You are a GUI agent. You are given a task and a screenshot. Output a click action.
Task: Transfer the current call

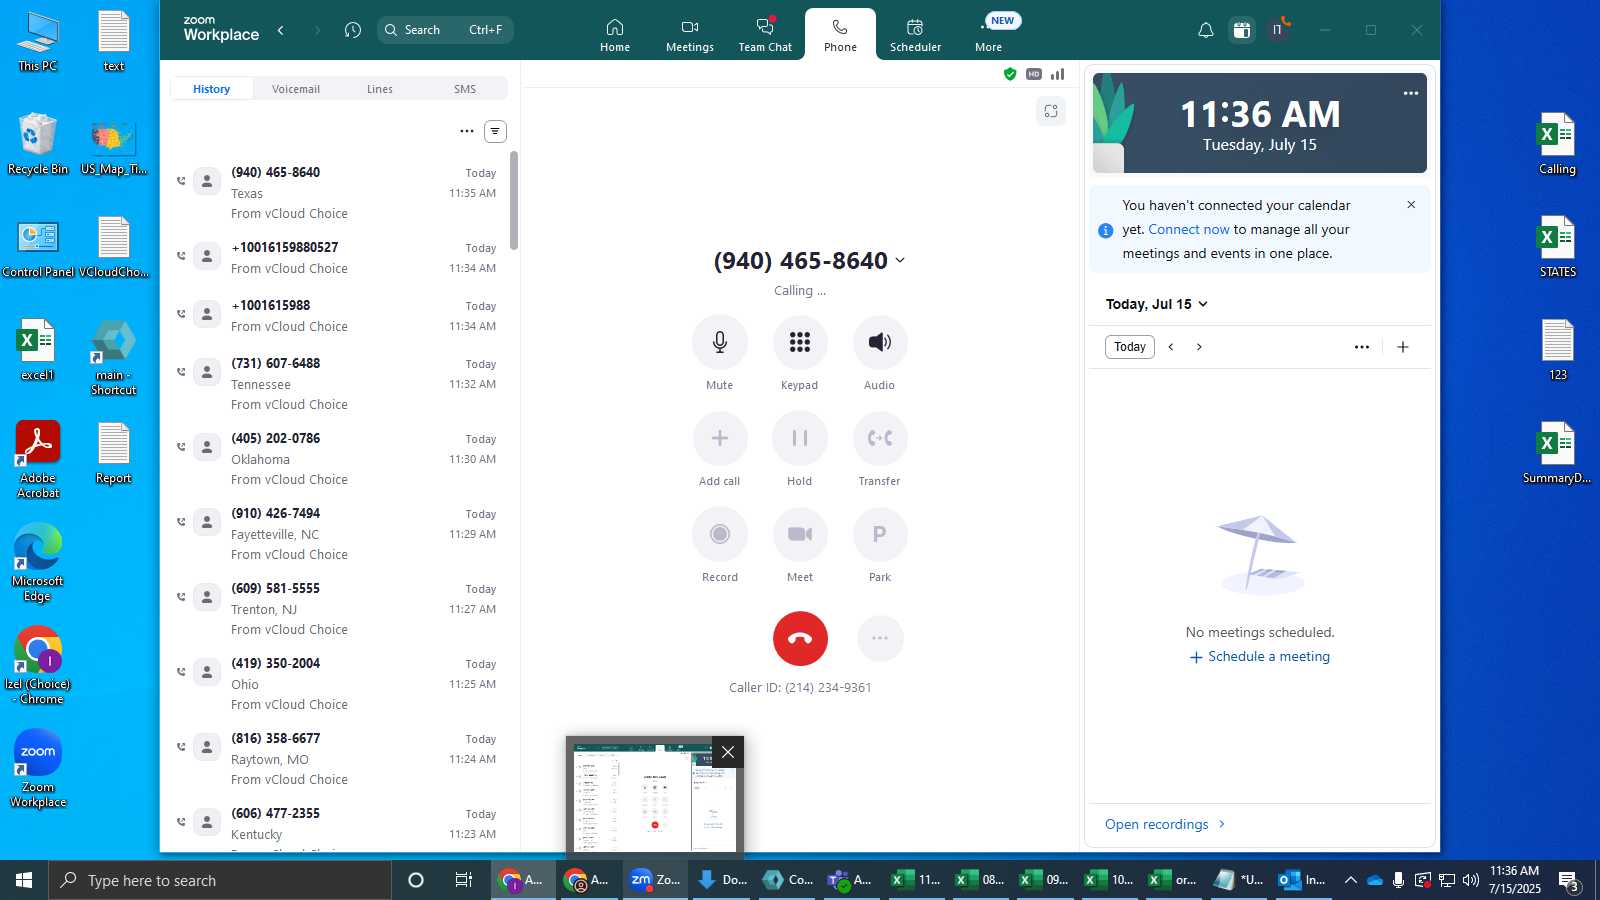(880, 439)
